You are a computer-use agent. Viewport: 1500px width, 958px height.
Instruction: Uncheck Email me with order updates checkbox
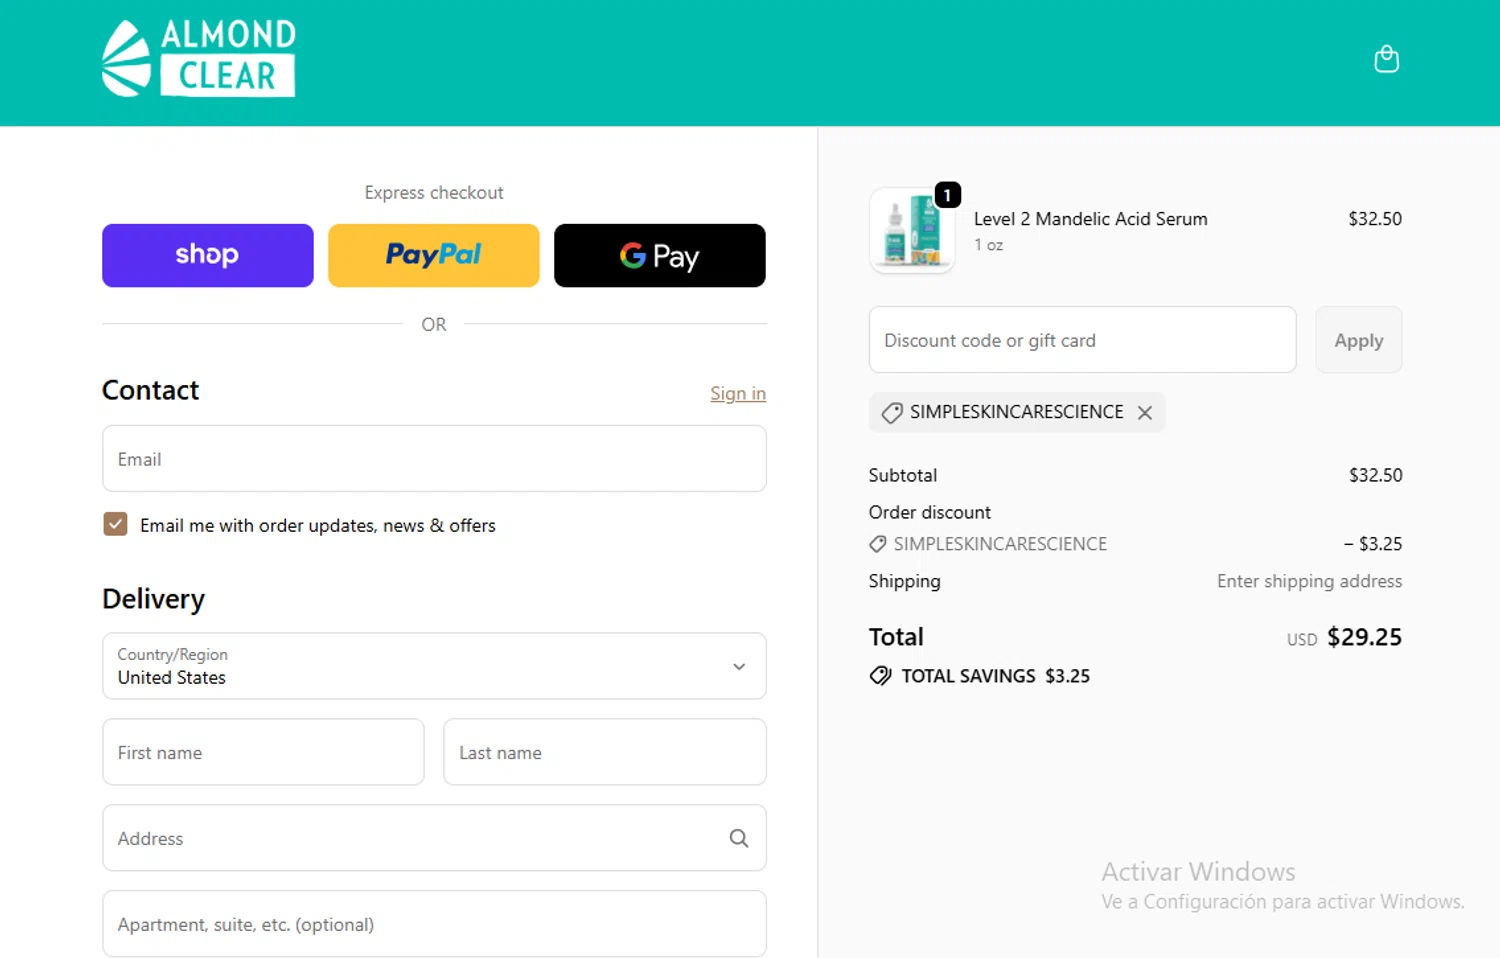click(115, 524)
